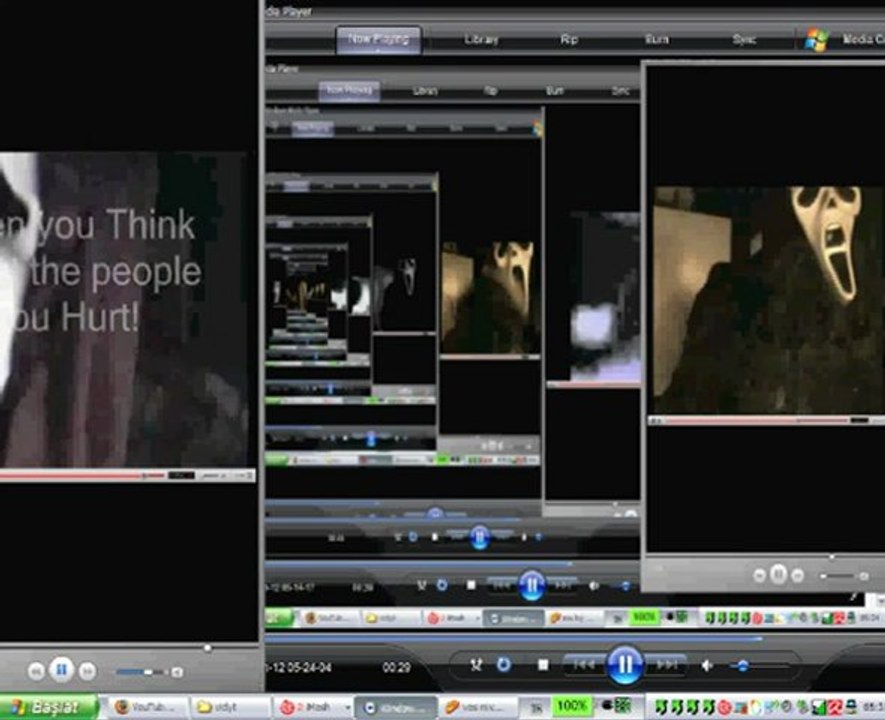Select second-level nested Now Playing tab
This screenshot has width=885, height=720.
349,90
